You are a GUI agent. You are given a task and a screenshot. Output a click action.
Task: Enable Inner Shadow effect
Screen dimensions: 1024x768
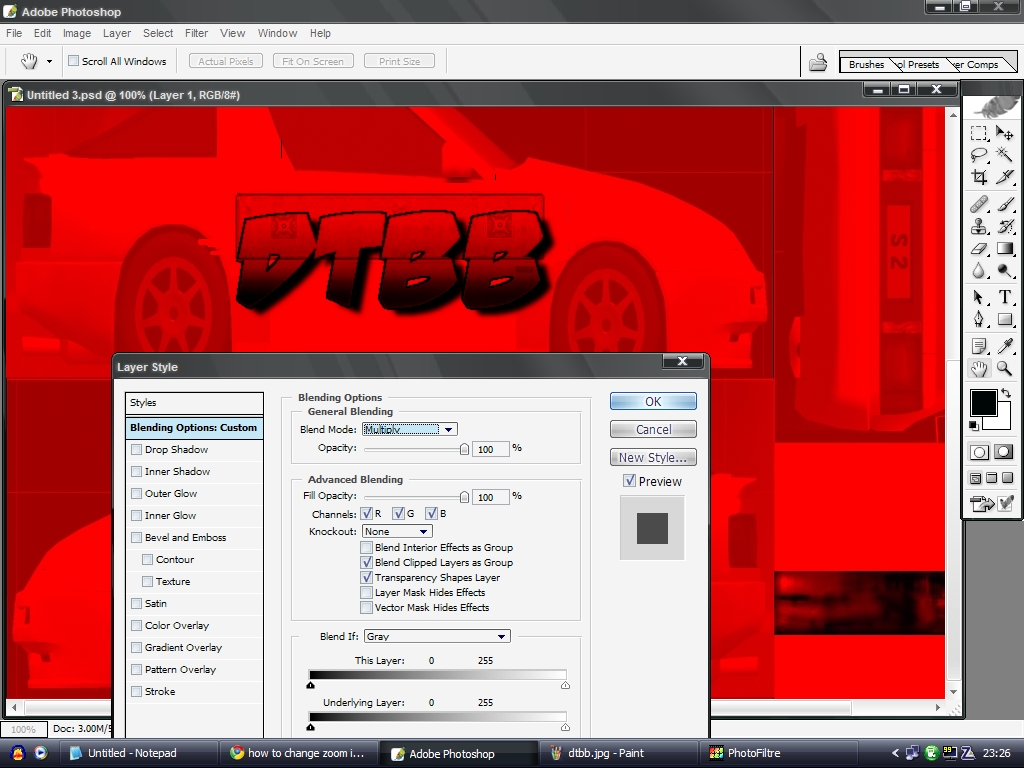(x=136, y=472)
